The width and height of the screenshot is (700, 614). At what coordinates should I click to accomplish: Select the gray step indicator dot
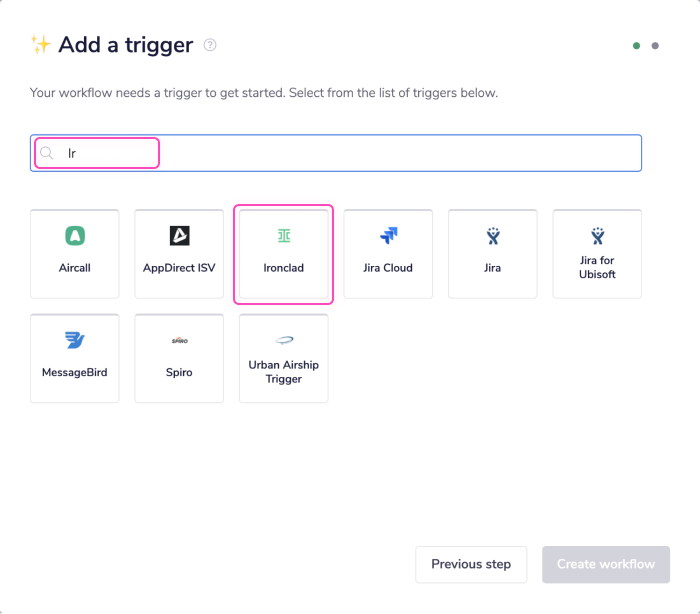[655, 45]
